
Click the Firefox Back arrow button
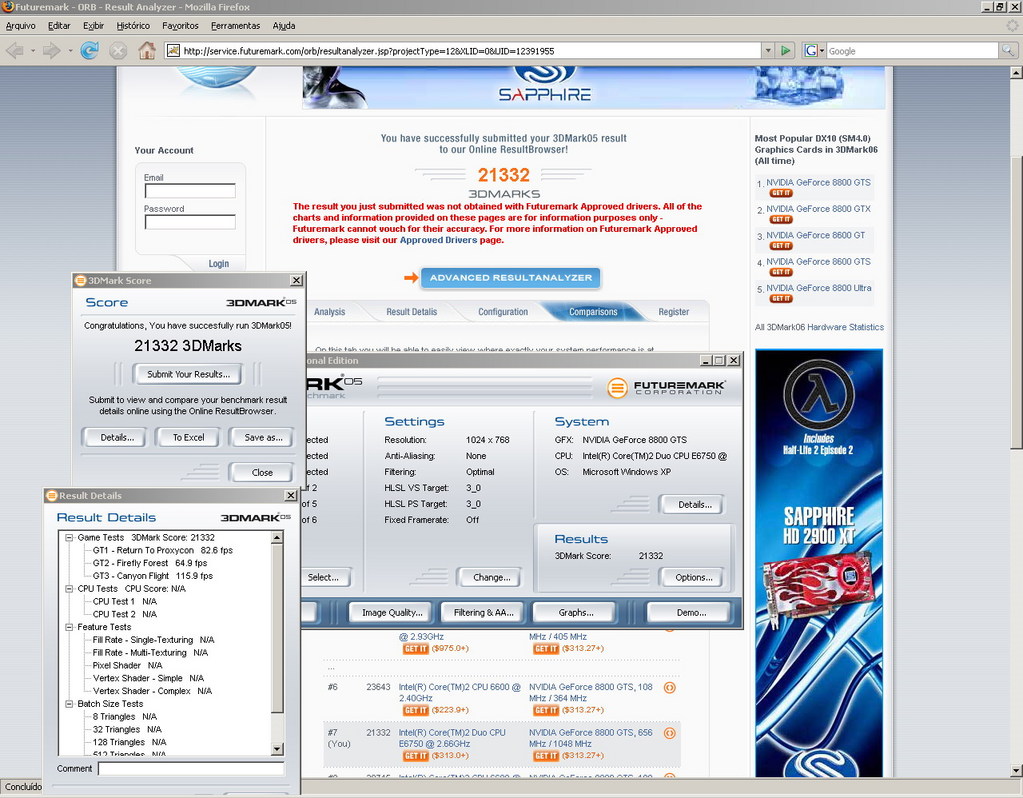(14, 50)
